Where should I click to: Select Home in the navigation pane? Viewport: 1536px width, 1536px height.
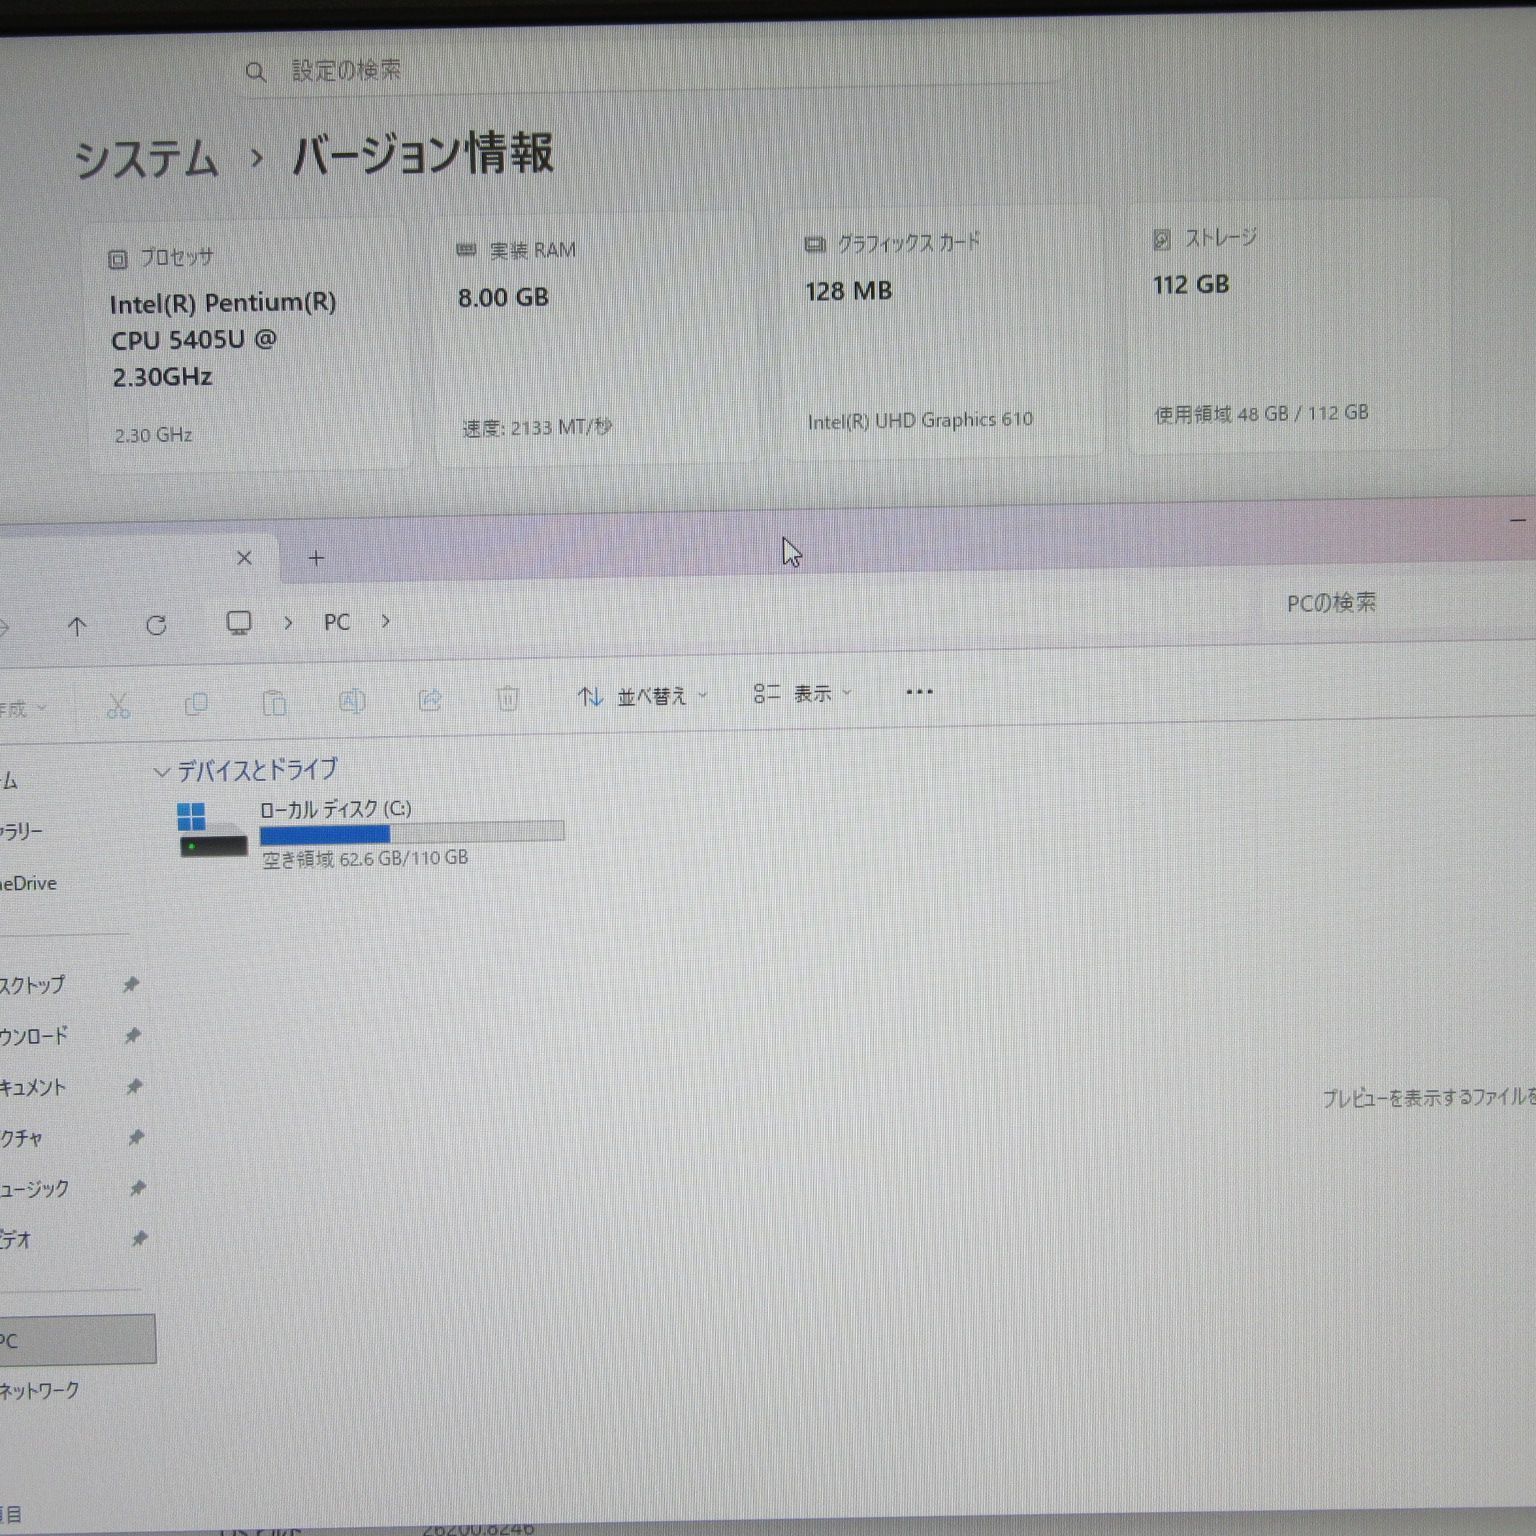pos(9,781)
